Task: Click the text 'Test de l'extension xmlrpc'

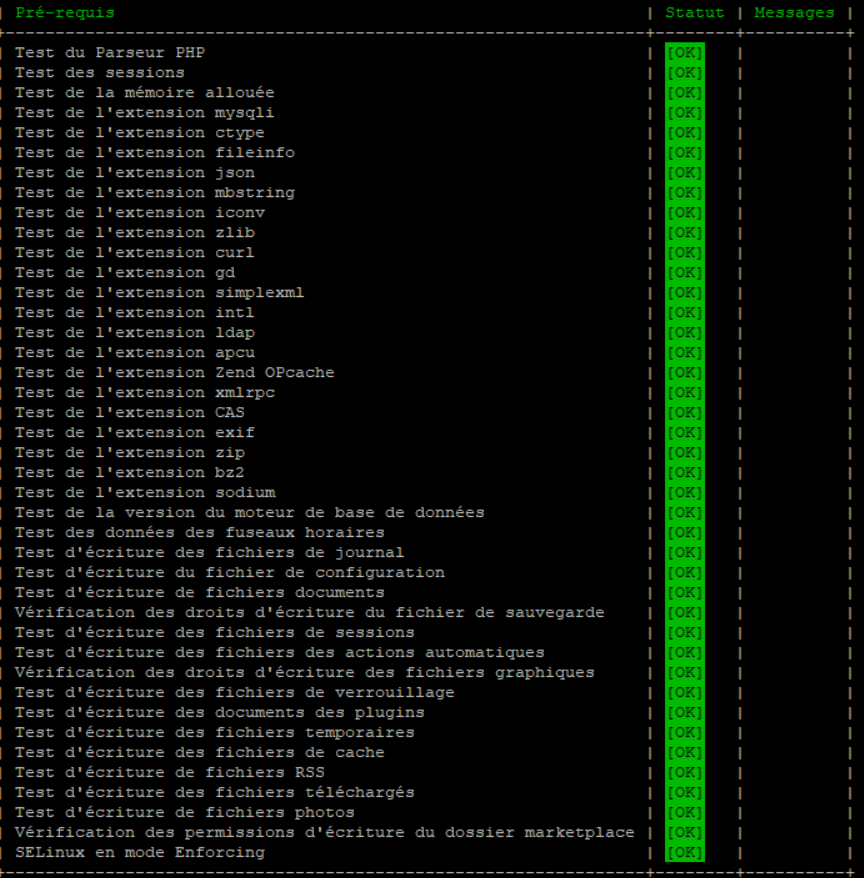Action: (144, 393)
